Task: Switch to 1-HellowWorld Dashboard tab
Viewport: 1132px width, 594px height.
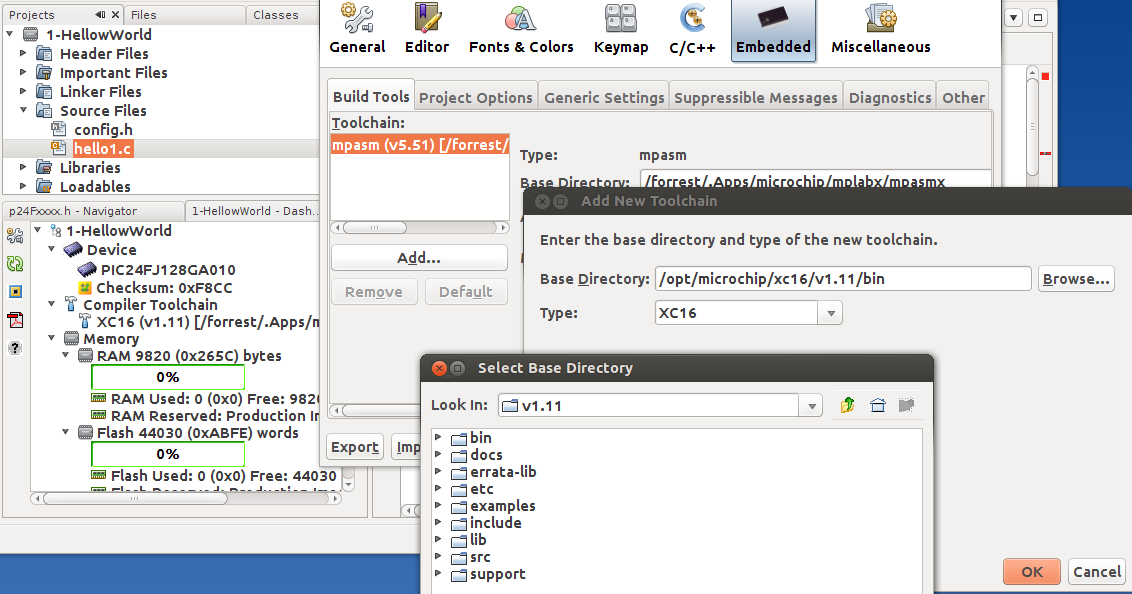Action: click(x=252, y=211)
